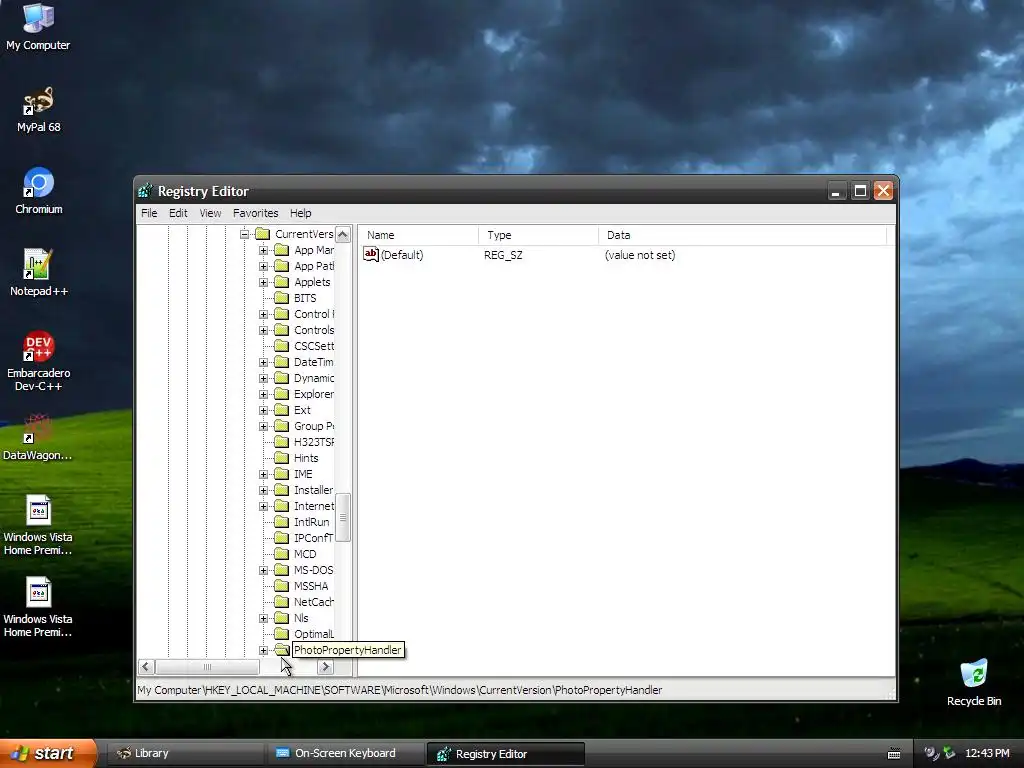This screenshot has height=768, width=1024.
Task: Select the DateTime registry key
Action: coord(313,362)
